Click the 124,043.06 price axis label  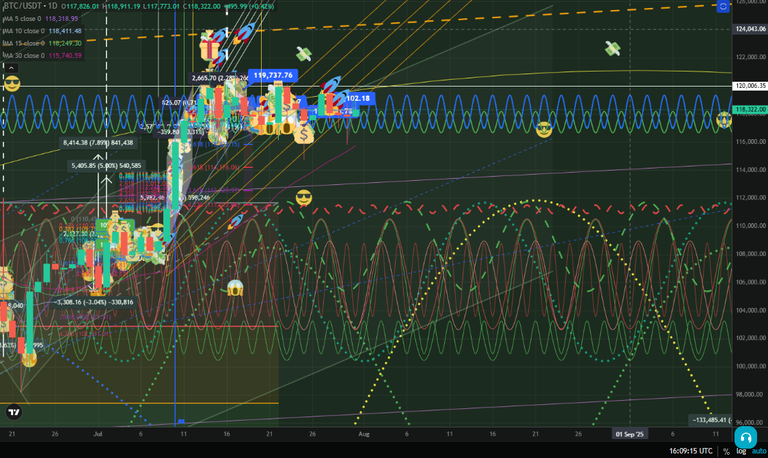750,29
